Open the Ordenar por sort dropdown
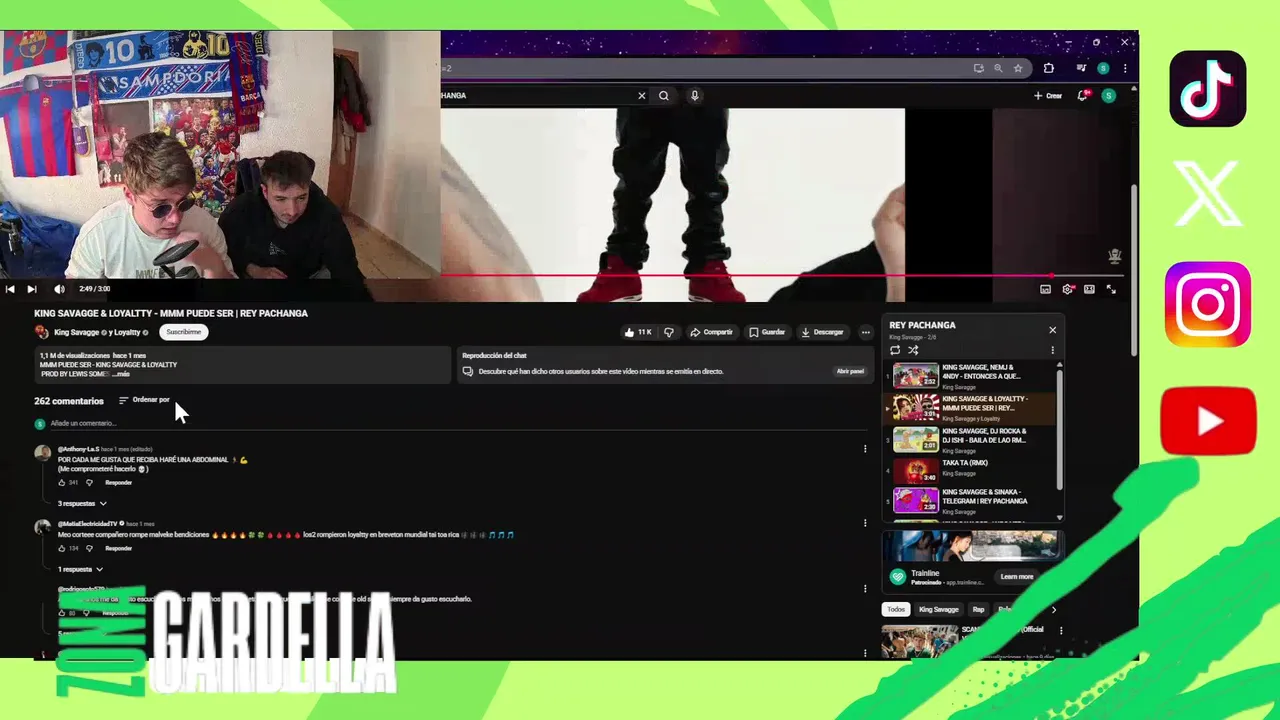 point(144,400)
